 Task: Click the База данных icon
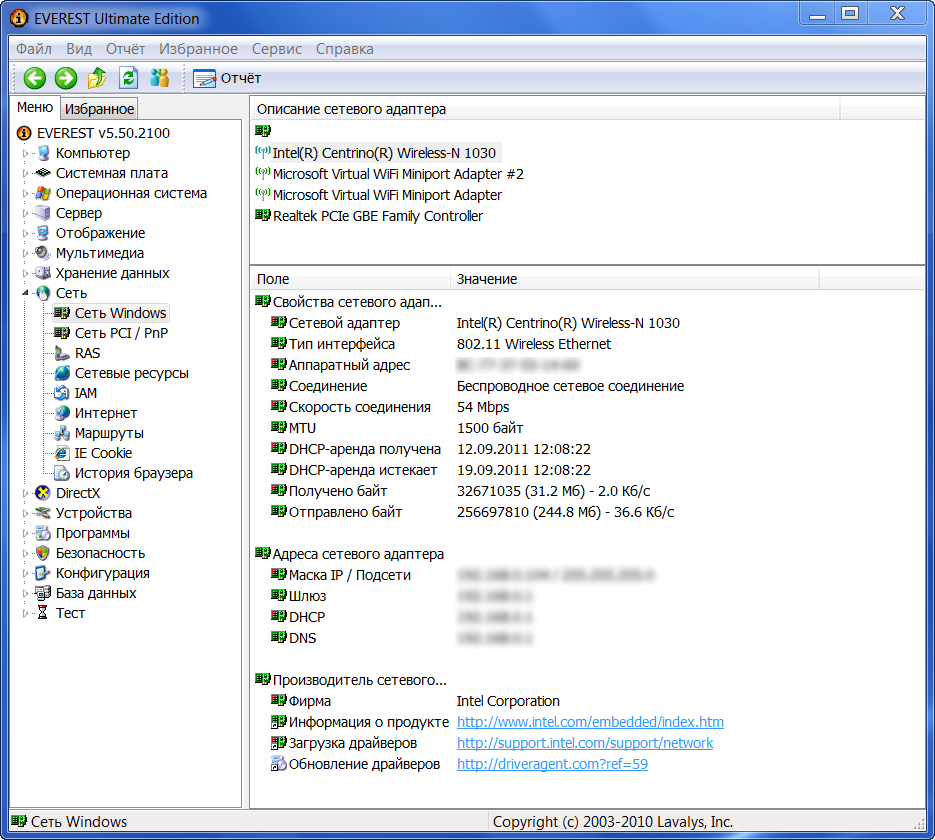[x=43, y=593]
